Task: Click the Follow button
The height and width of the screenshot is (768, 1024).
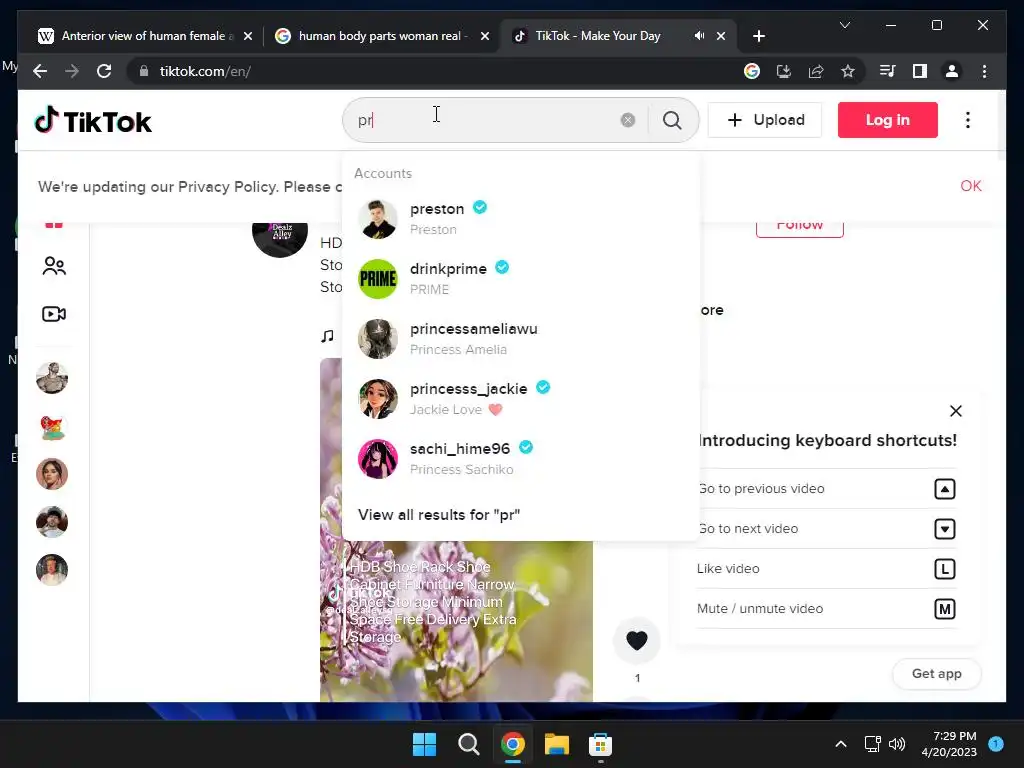Action: pyautogui.click(x=799, y=228)
